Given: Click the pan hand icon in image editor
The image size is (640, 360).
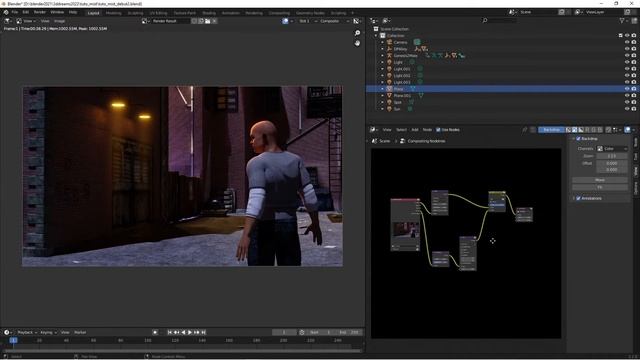Looking at the screenshot, I should click(358, 43).
